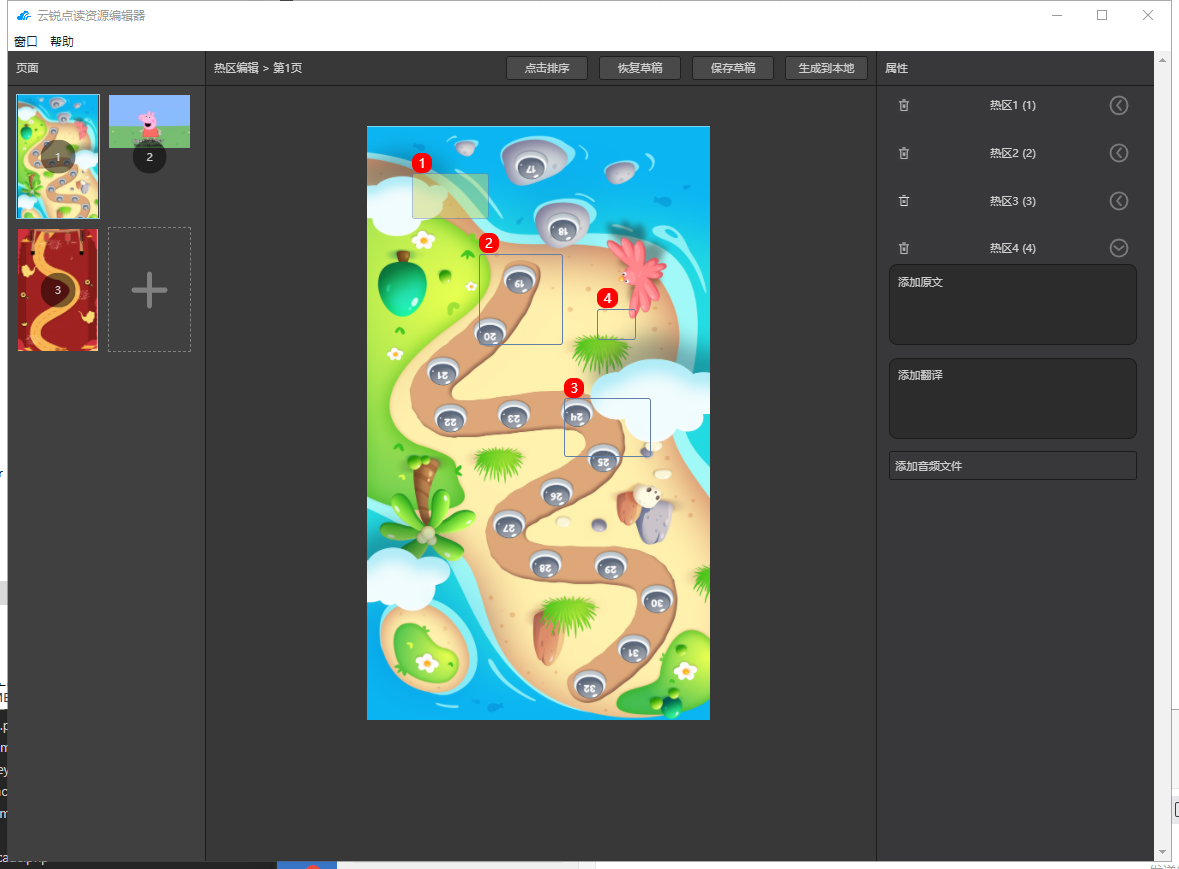1179x869 pixels.
Task: Select red hotspot marker 2 on canvas
Action: [x=489, y=243]
